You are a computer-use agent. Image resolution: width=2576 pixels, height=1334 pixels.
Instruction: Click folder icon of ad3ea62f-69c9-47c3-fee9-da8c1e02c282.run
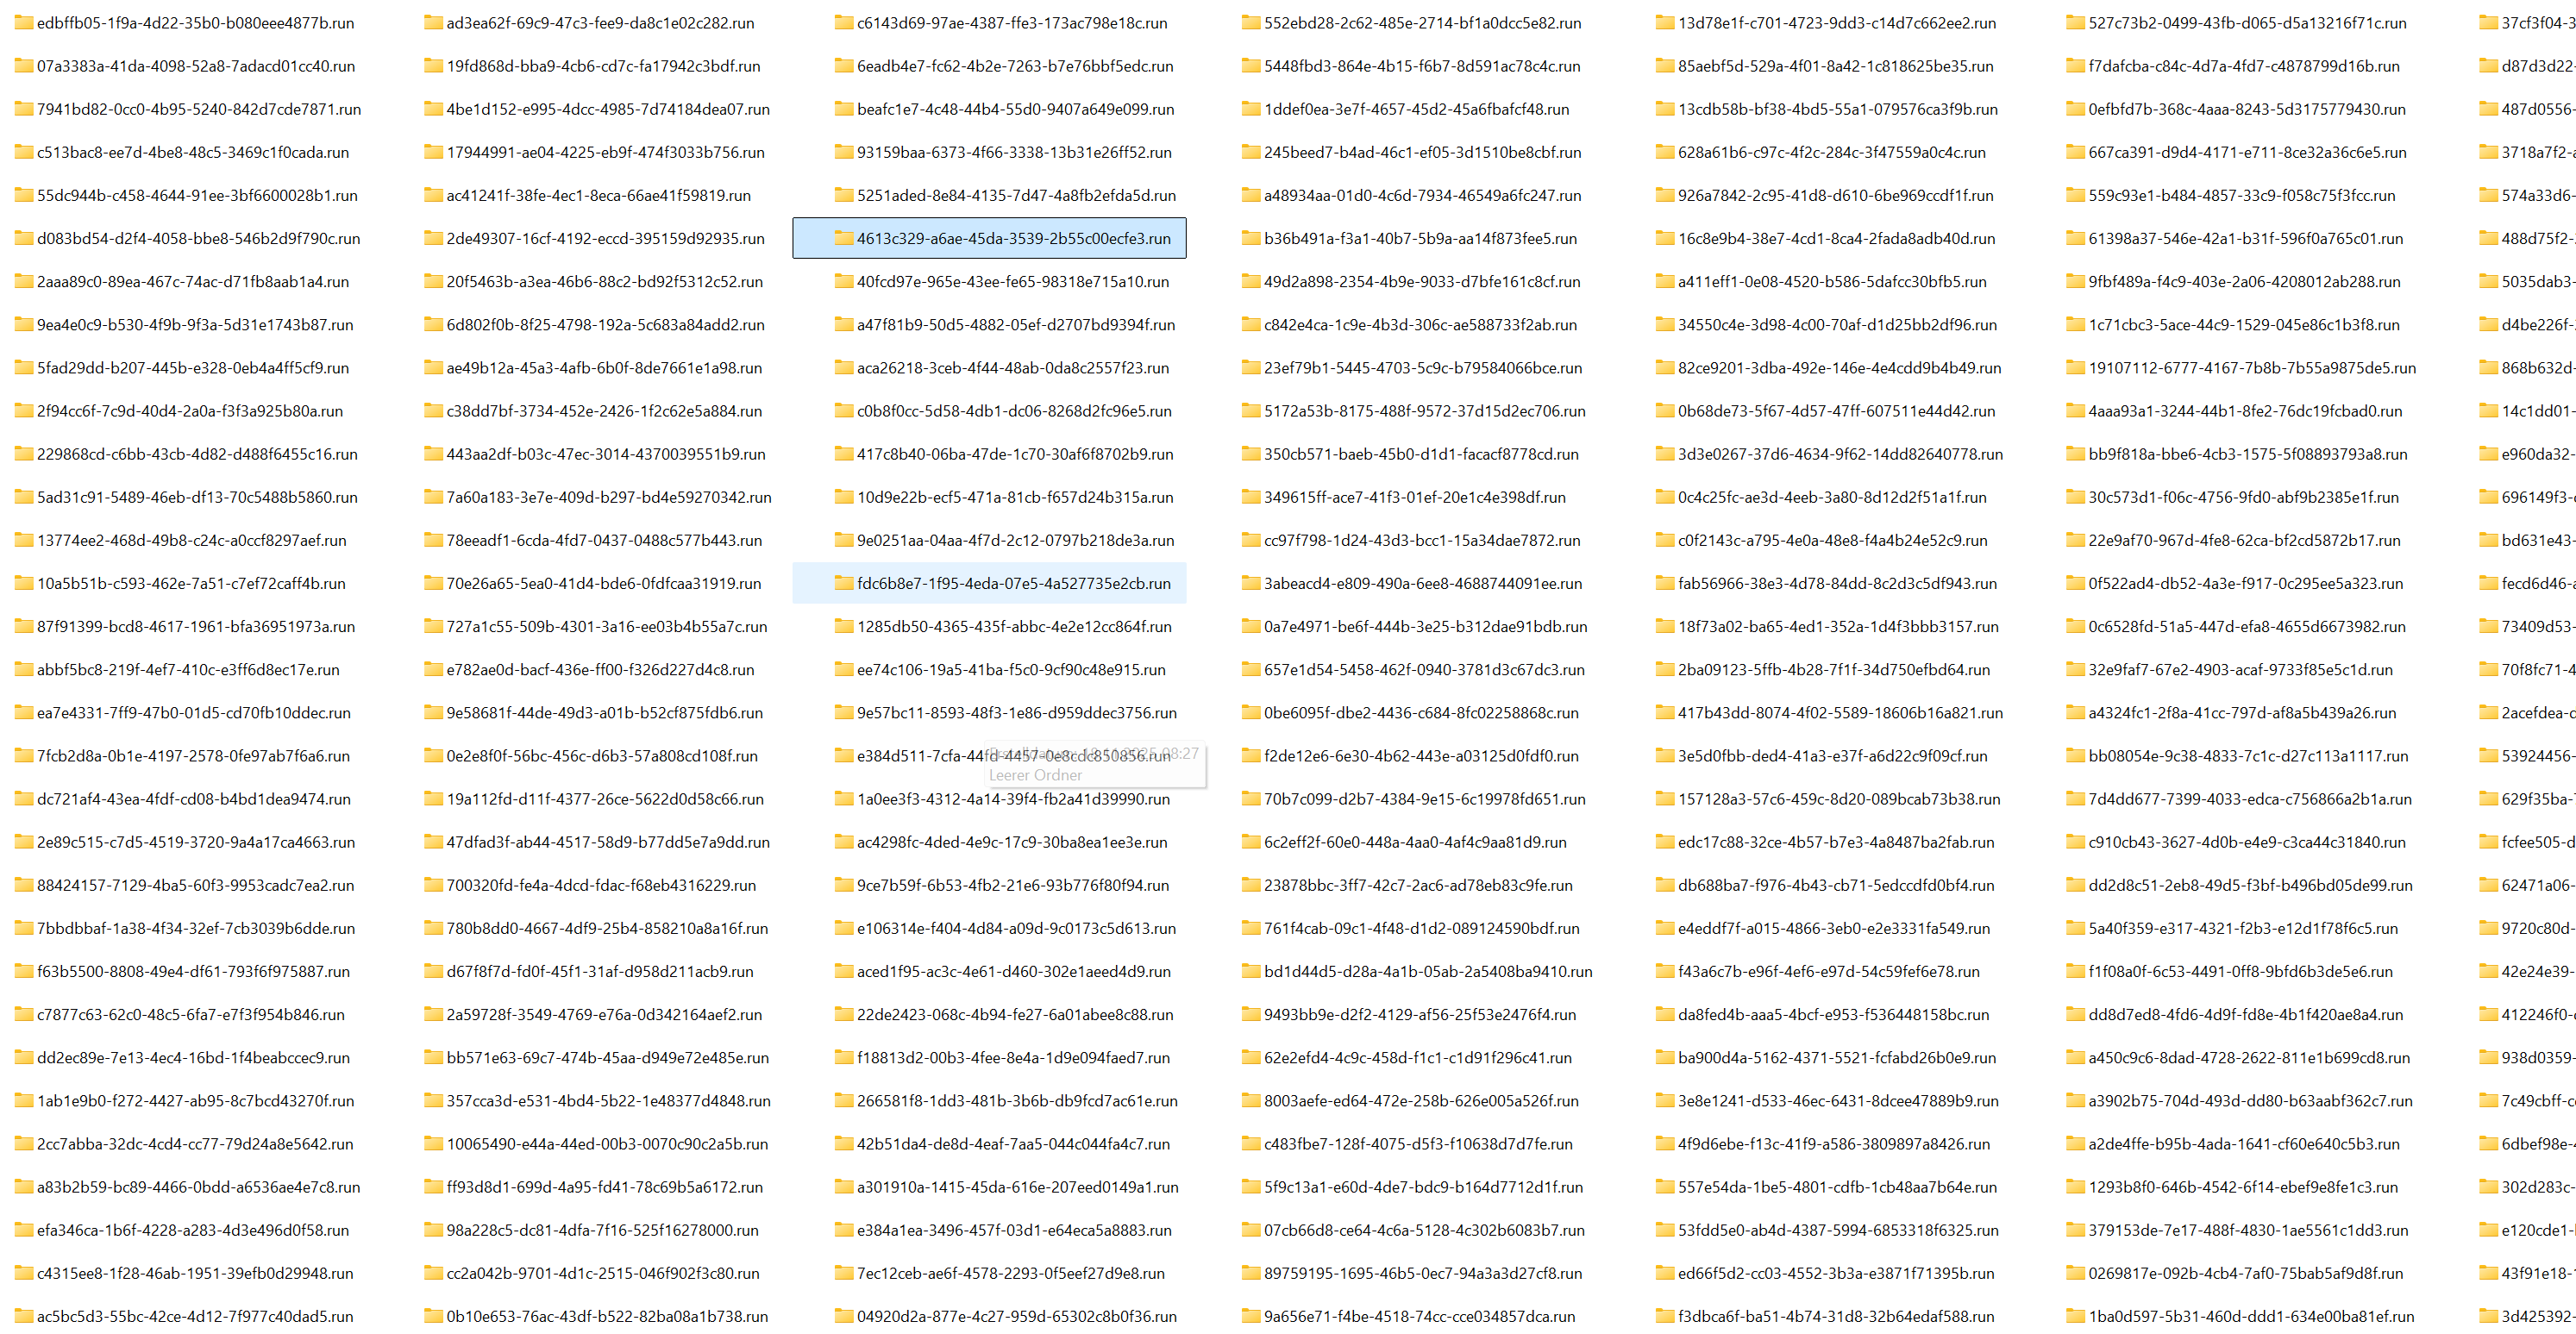(433, 23)
